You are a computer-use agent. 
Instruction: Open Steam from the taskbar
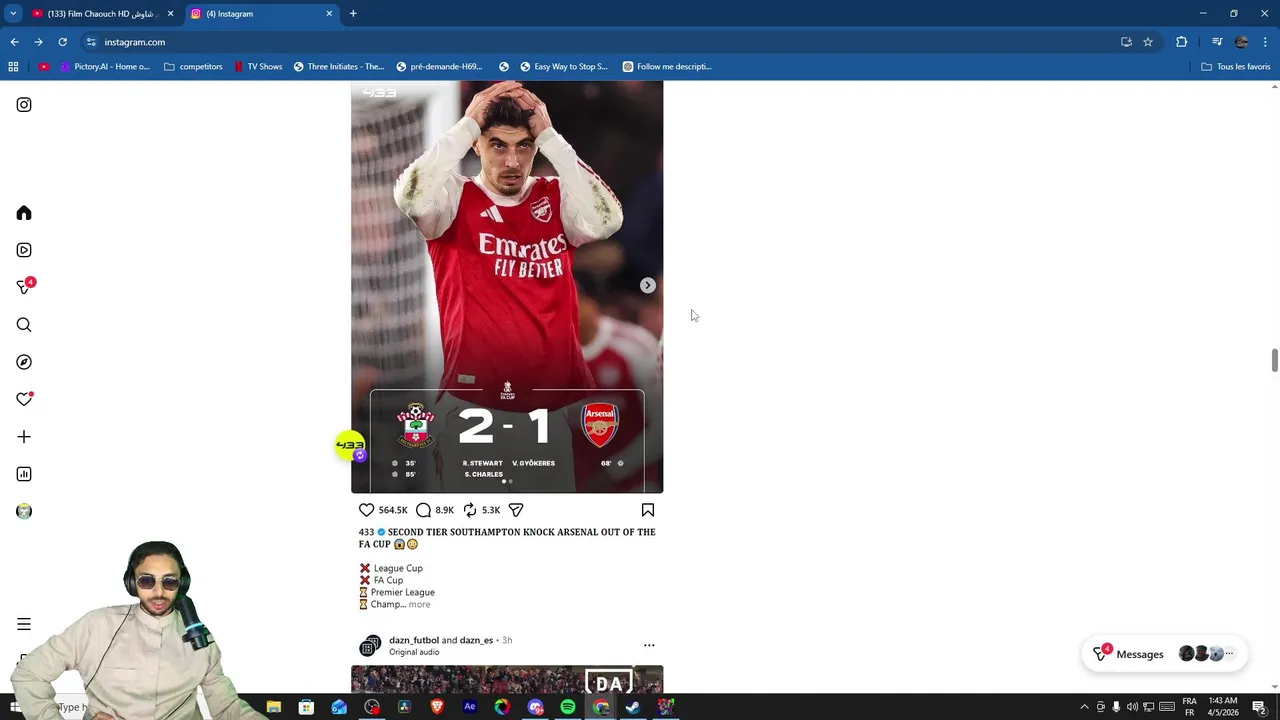pos(633,707)
